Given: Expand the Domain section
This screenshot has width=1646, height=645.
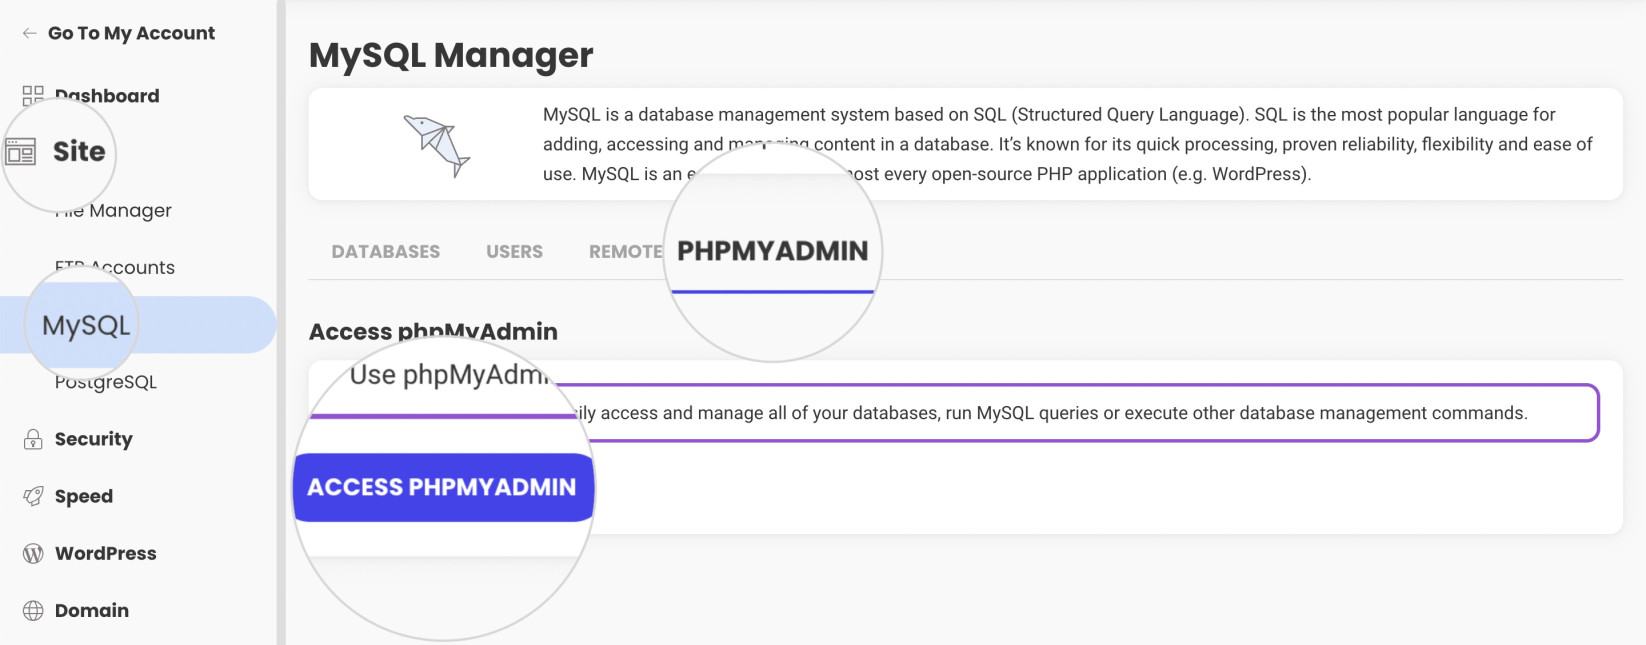Looking at the screenshot, I should tap(92, 610).
